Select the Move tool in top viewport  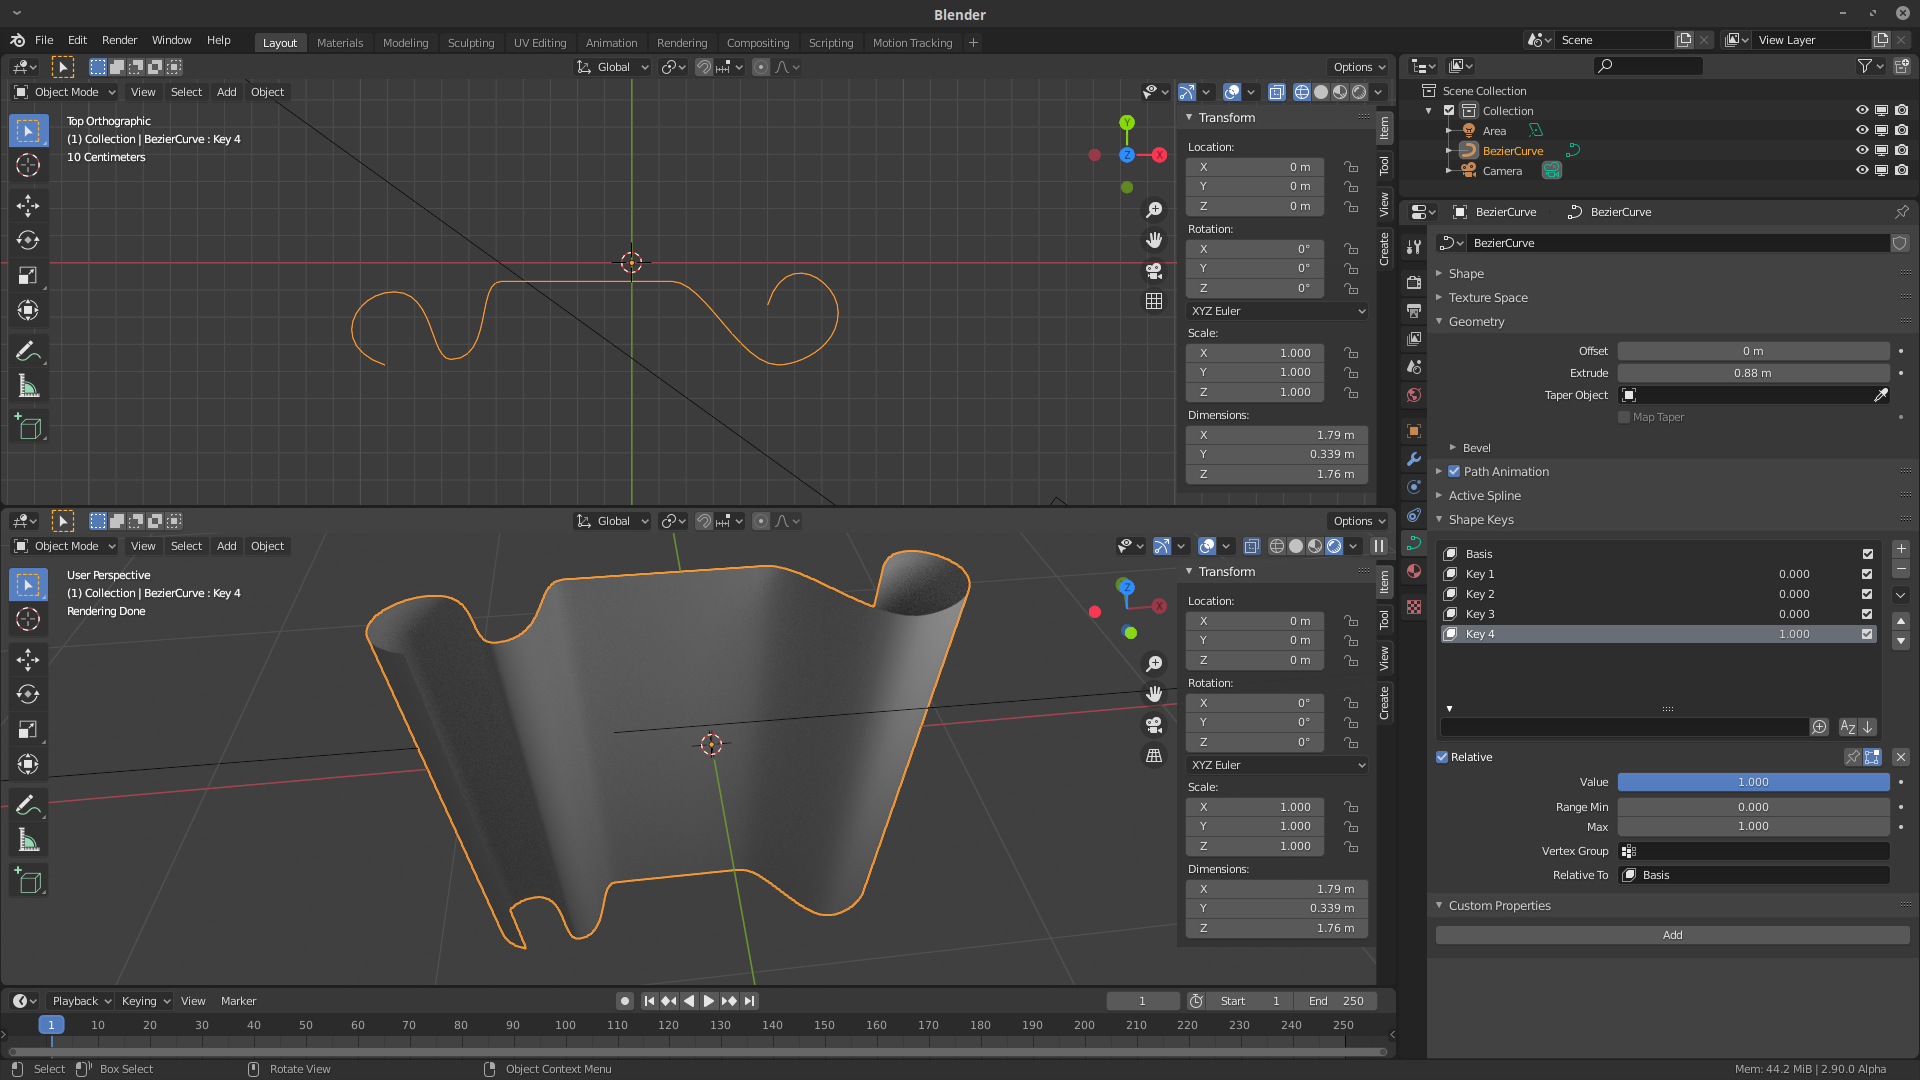(28, 206)
